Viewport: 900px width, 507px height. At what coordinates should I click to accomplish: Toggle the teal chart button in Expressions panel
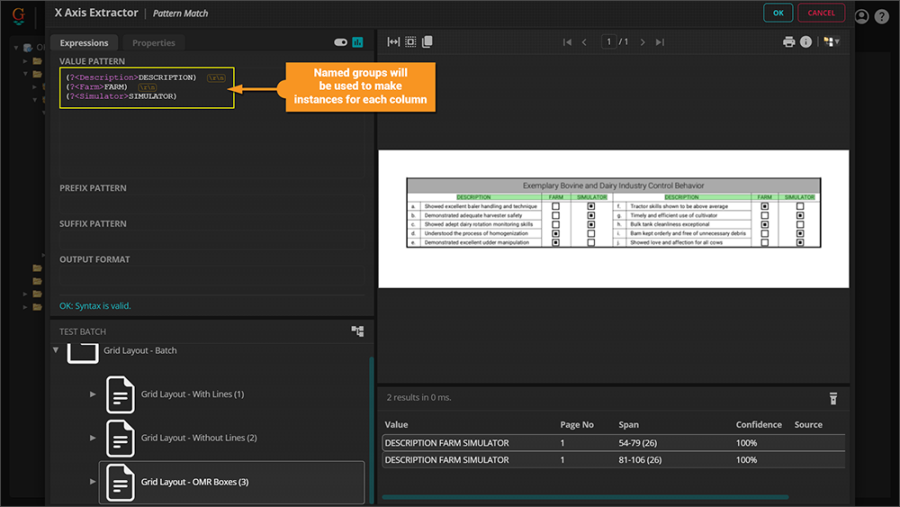[x=358, y=43]
